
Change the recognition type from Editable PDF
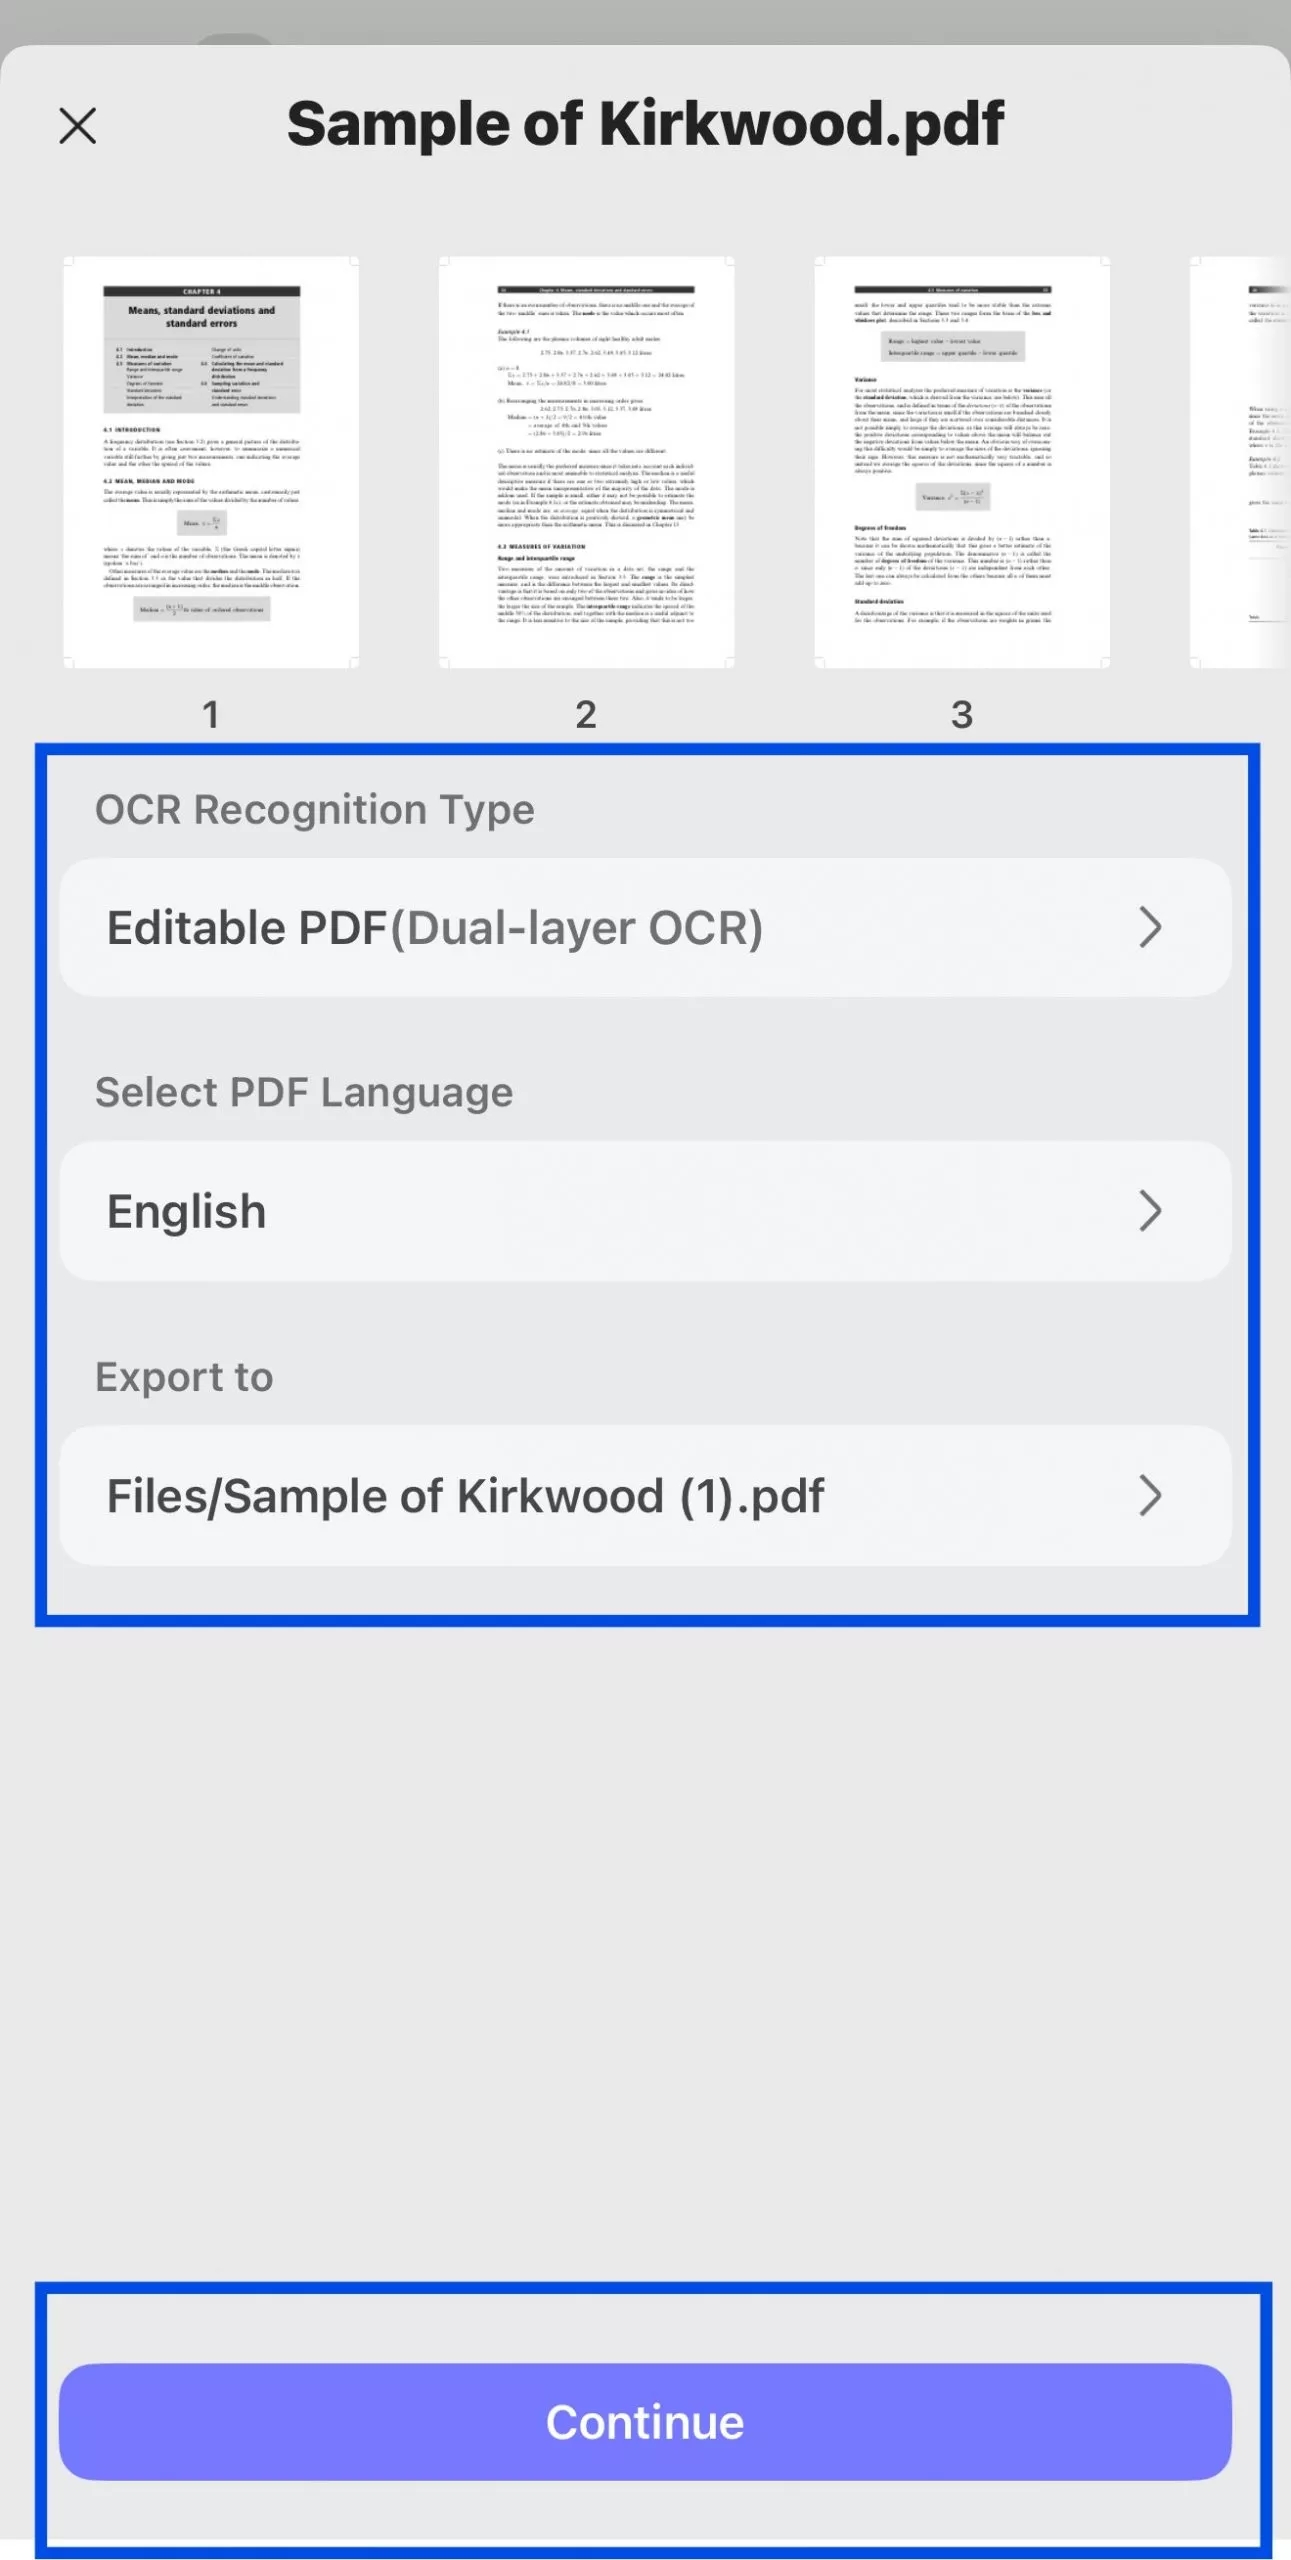645,928
